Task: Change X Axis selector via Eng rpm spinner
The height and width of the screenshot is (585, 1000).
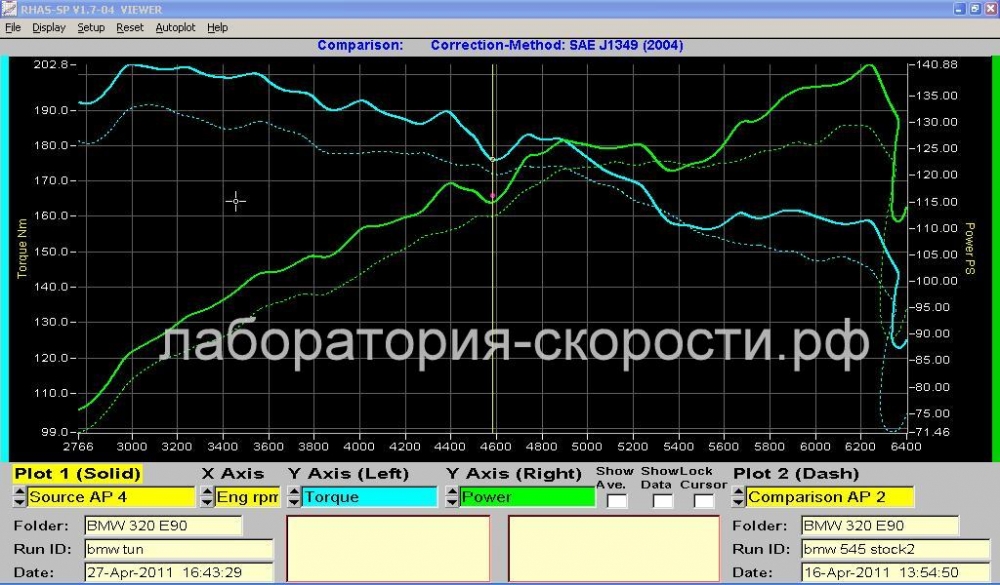Action: click(207, 497)
